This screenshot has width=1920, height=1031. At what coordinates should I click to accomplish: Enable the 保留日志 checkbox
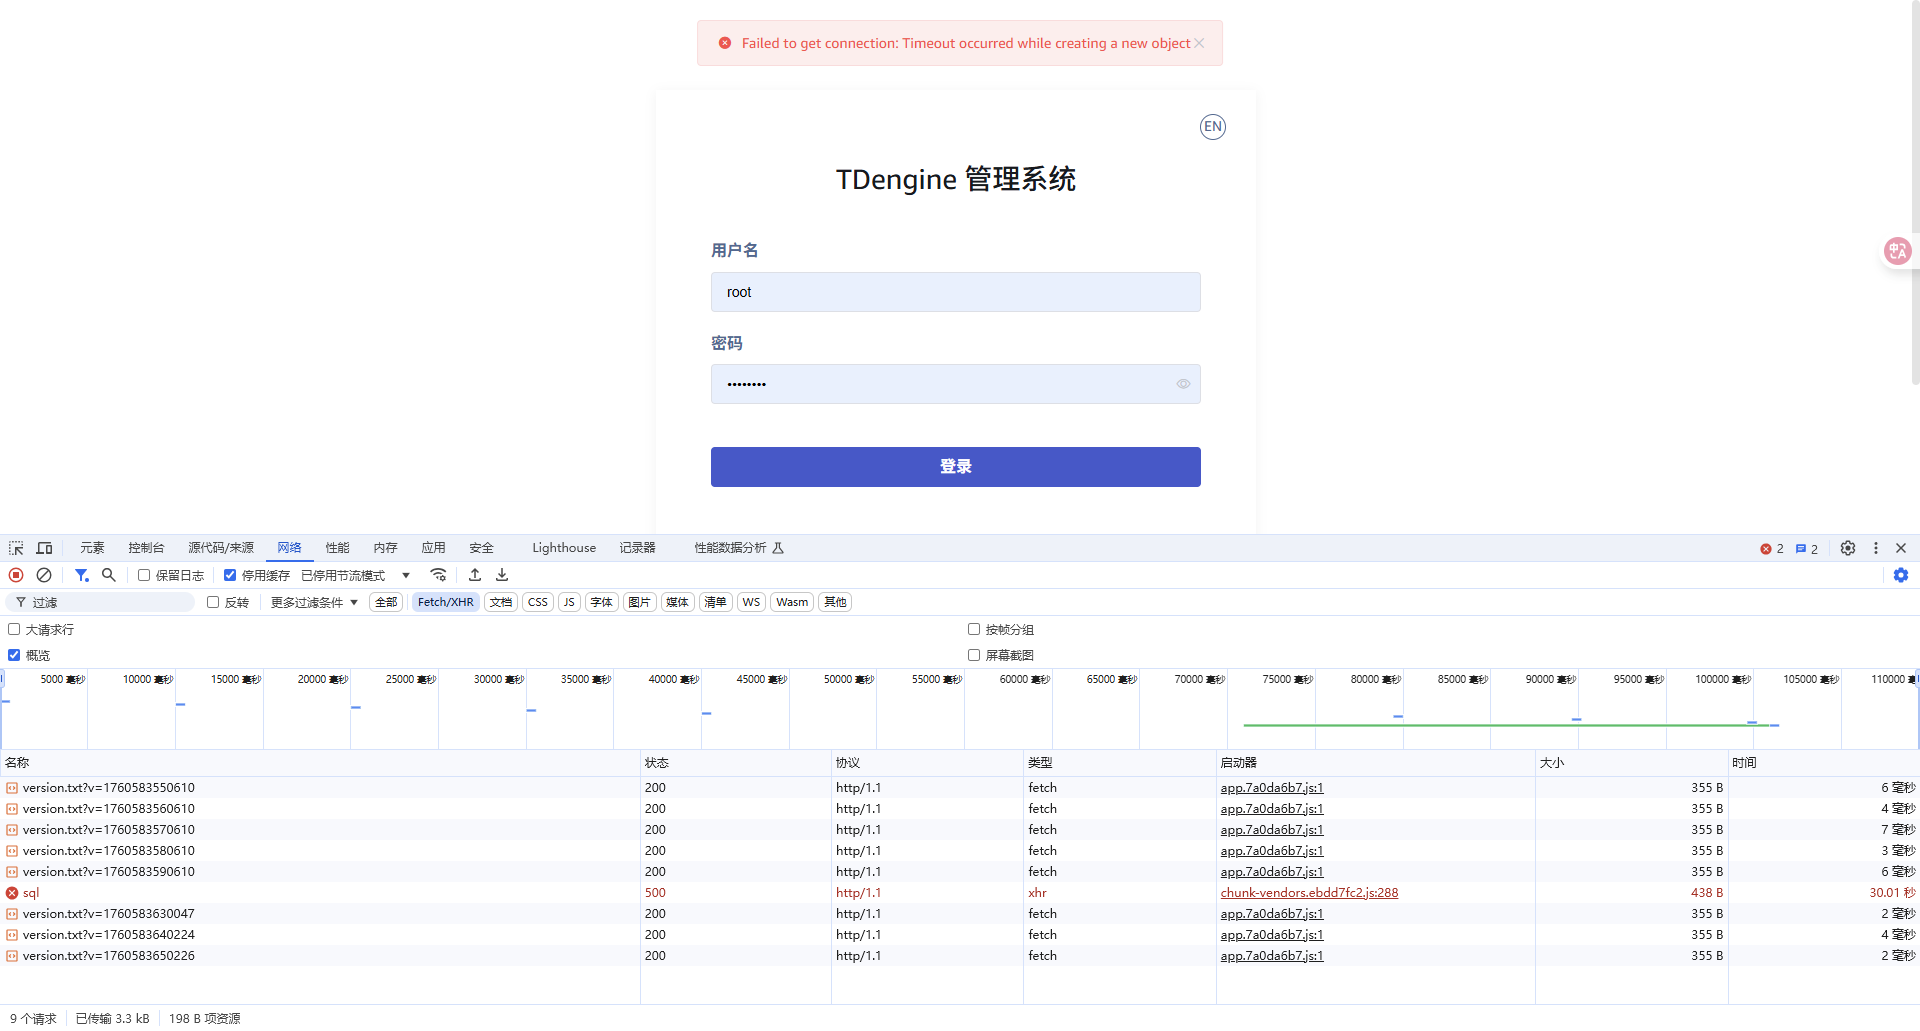point(144,575)
